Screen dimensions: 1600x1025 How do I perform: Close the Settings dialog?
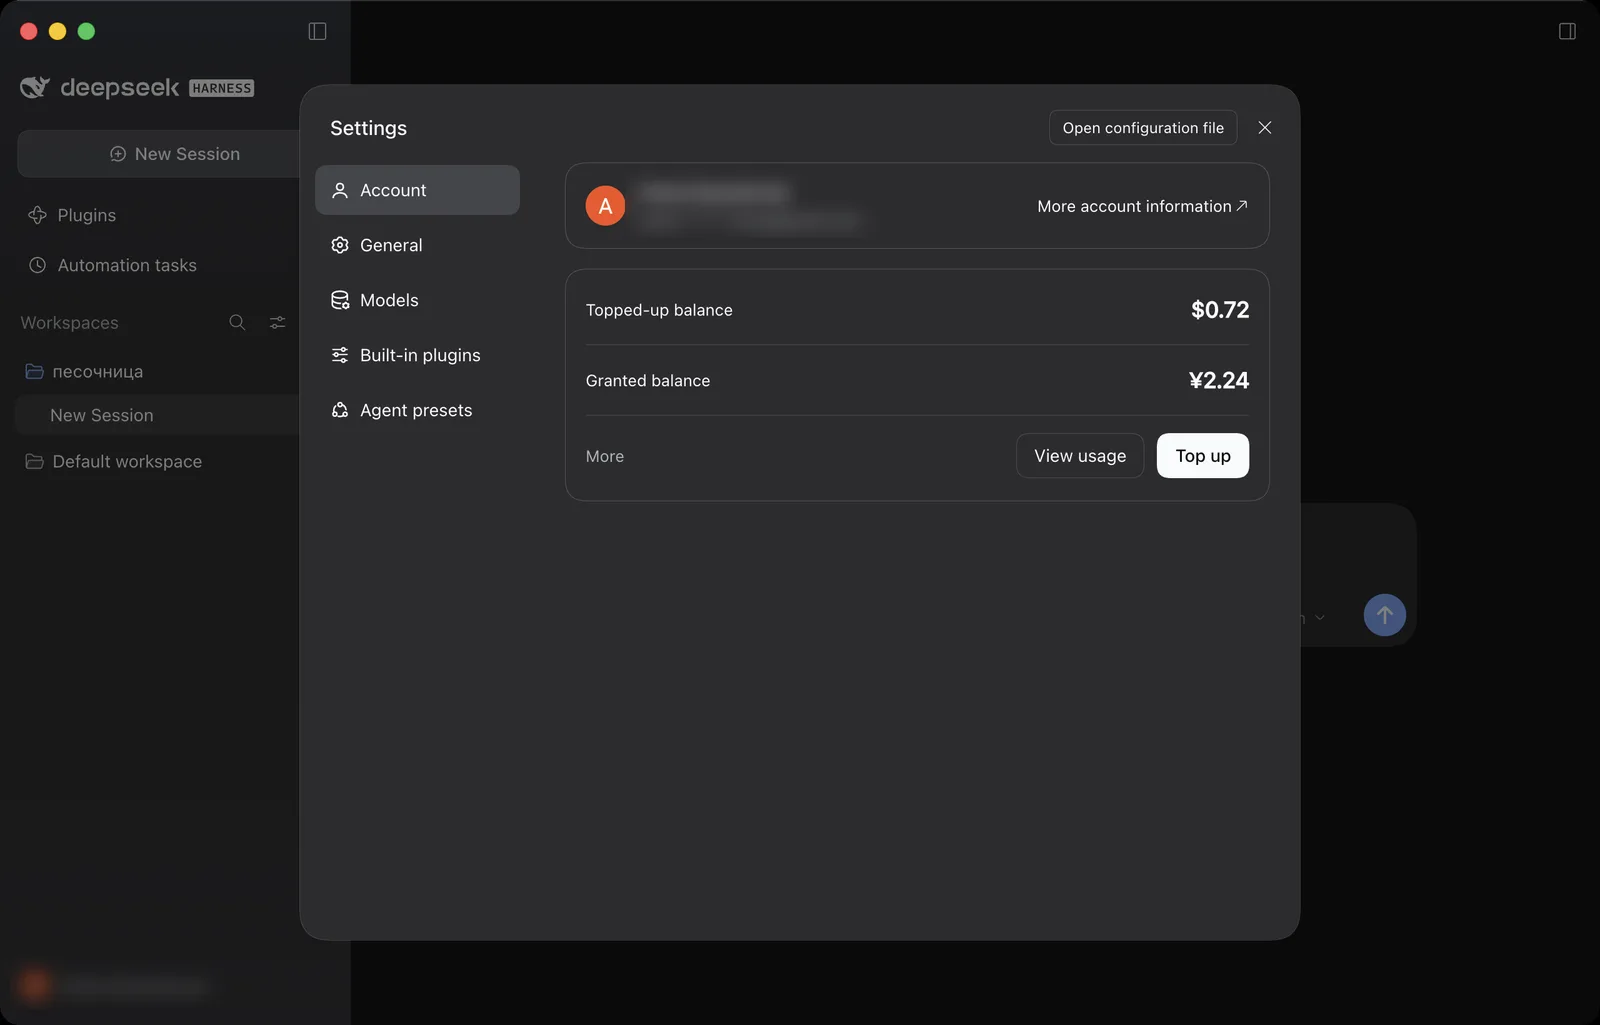[1265, 128]
